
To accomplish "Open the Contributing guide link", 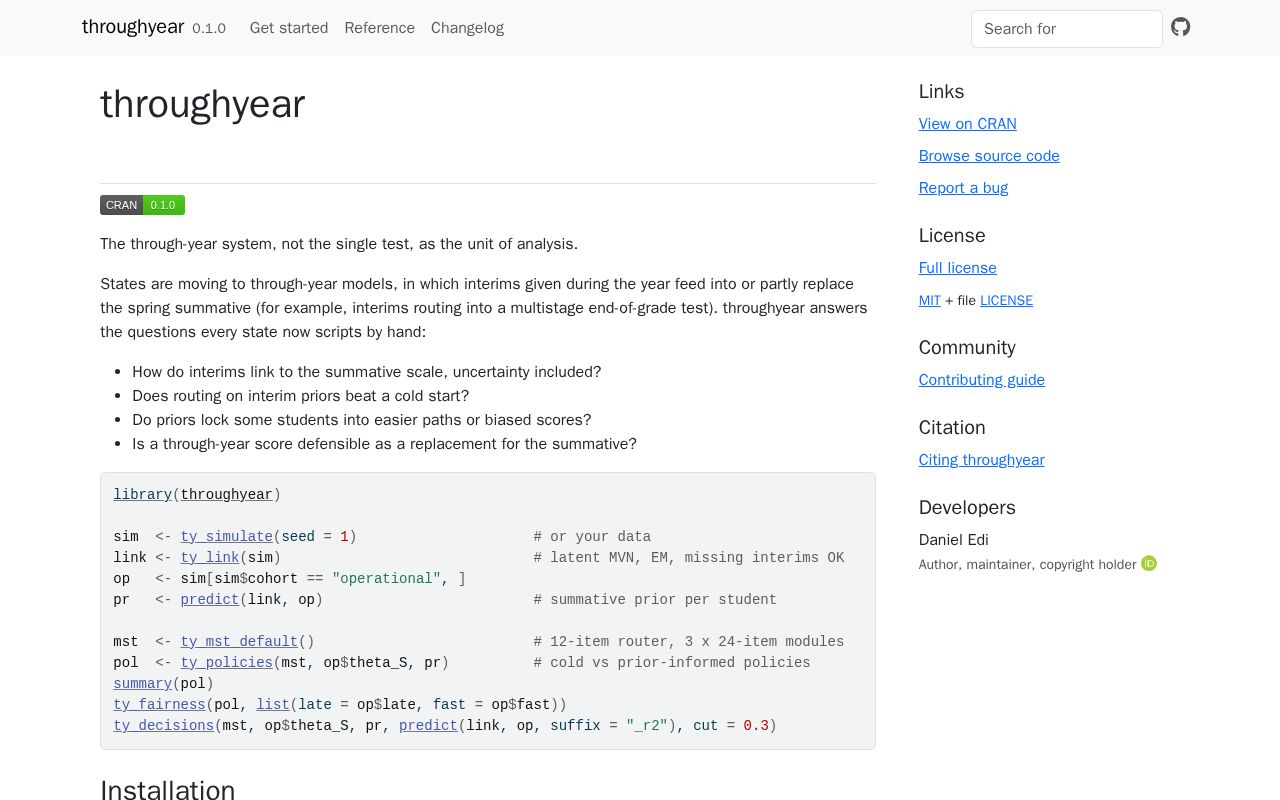I will [x=982, y=380].
